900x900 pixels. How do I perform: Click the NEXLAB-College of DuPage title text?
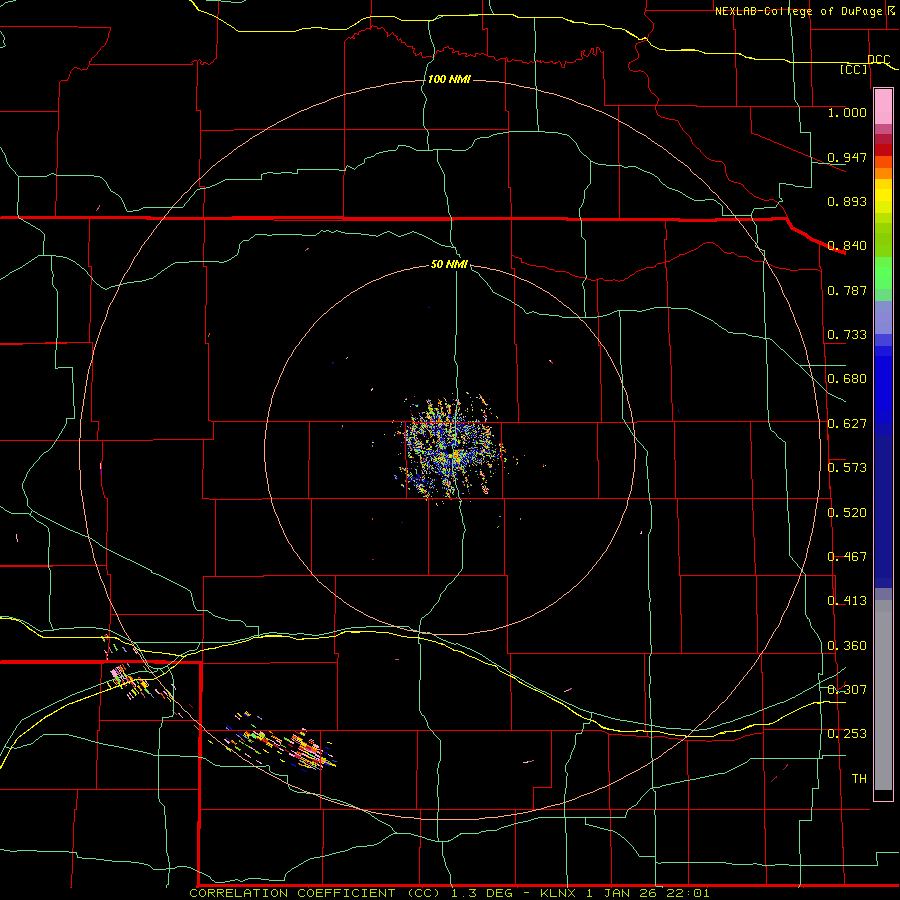click(x=804, y=11)
